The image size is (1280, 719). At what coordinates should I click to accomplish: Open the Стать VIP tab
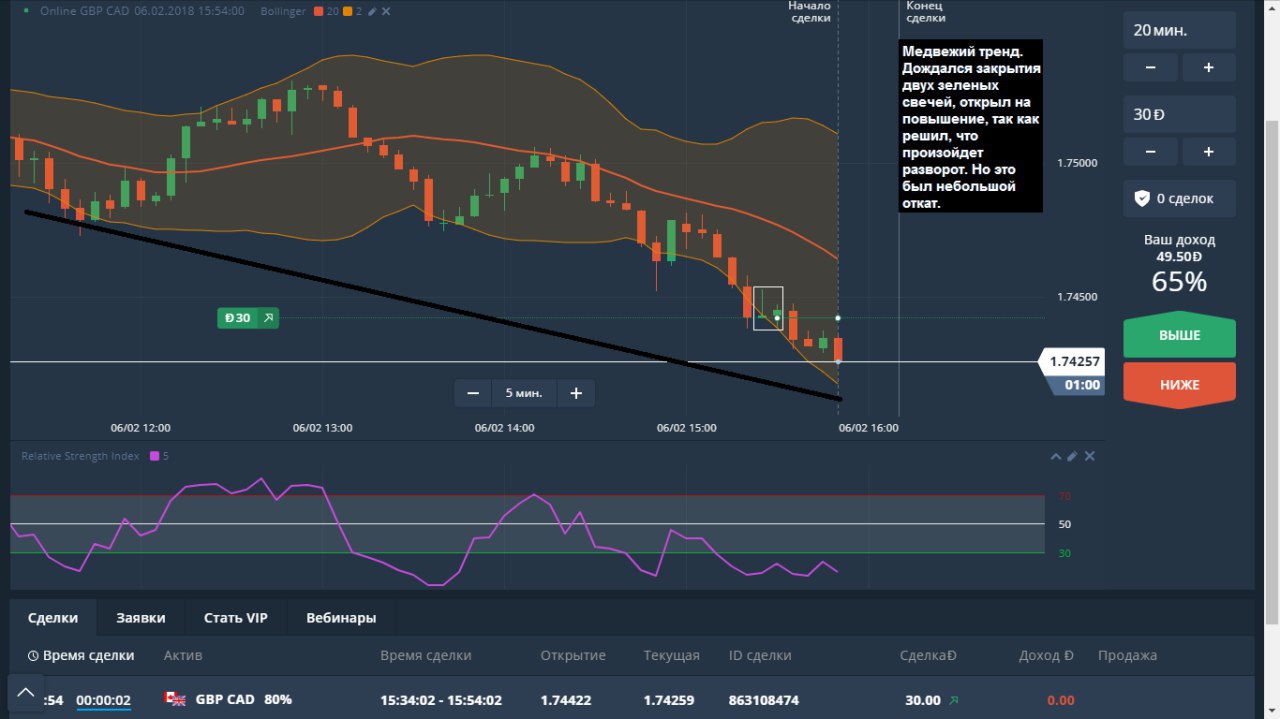click(x=236, y=618)
